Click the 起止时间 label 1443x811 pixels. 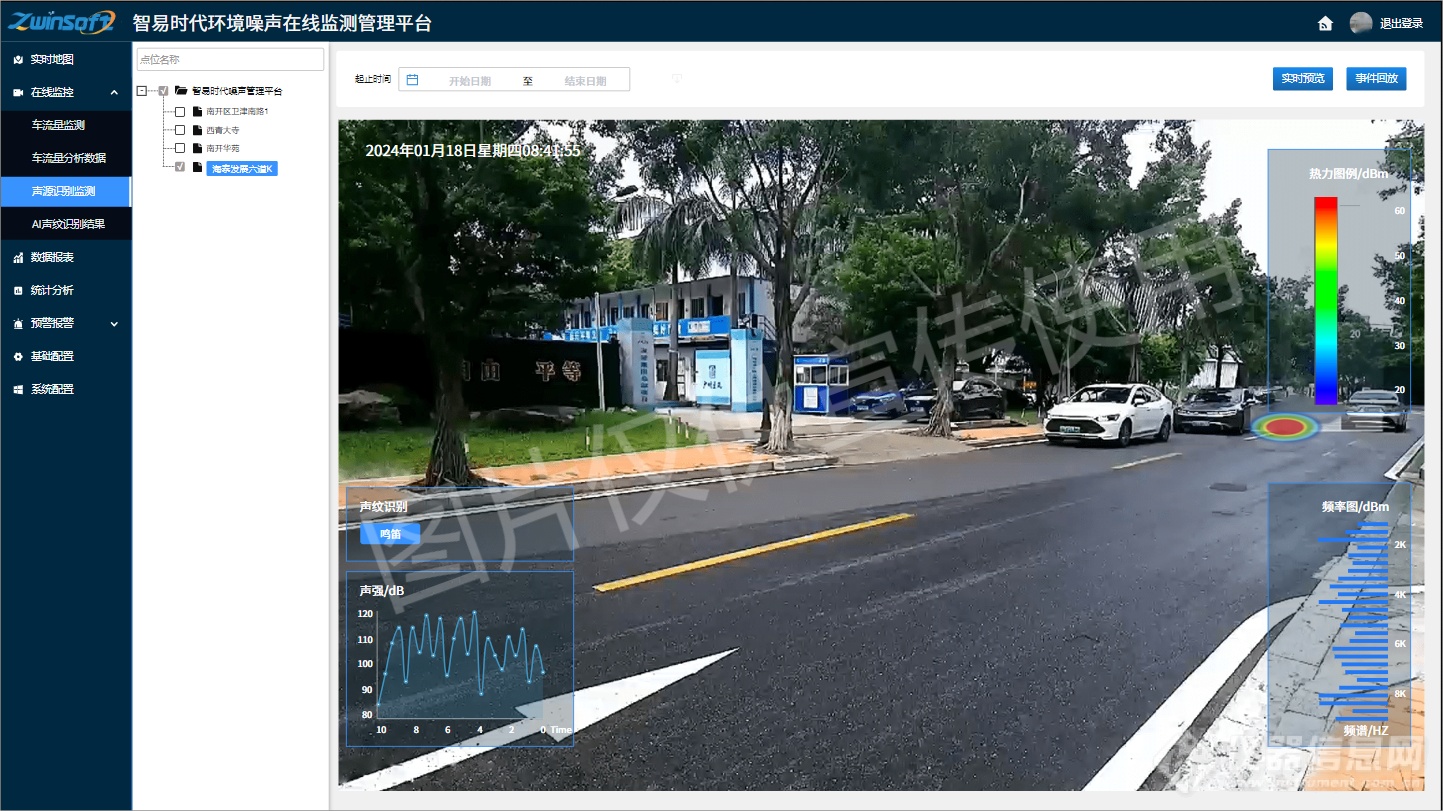[x=373, y=79]
